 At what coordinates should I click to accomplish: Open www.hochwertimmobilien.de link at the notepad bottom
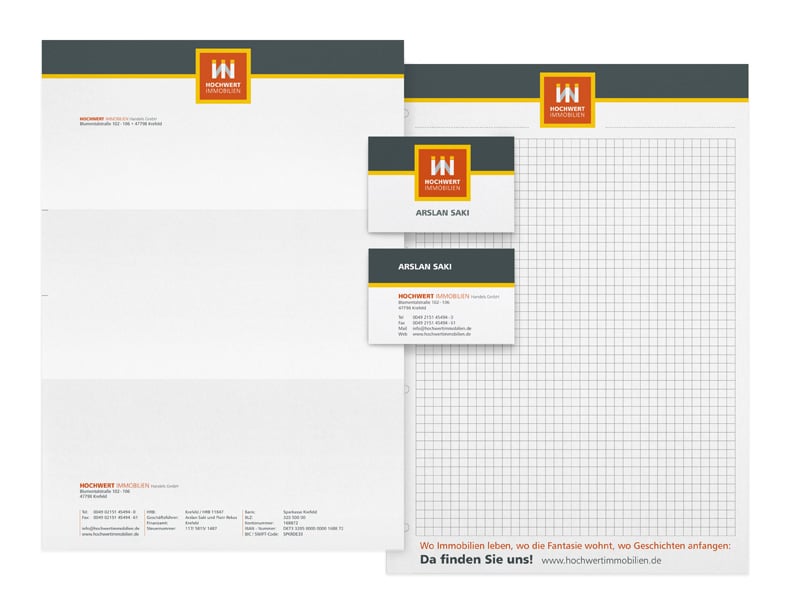(601, 561)
